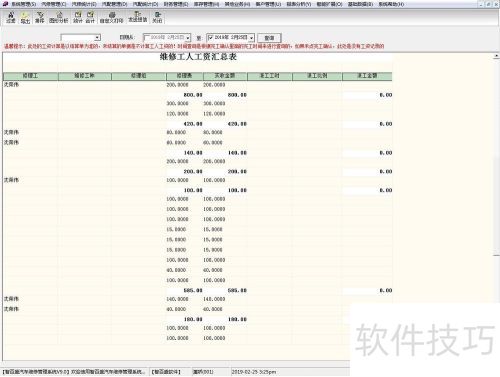
Task: Open the 系统帮助(H) menu
Action: tap(391, 4)
